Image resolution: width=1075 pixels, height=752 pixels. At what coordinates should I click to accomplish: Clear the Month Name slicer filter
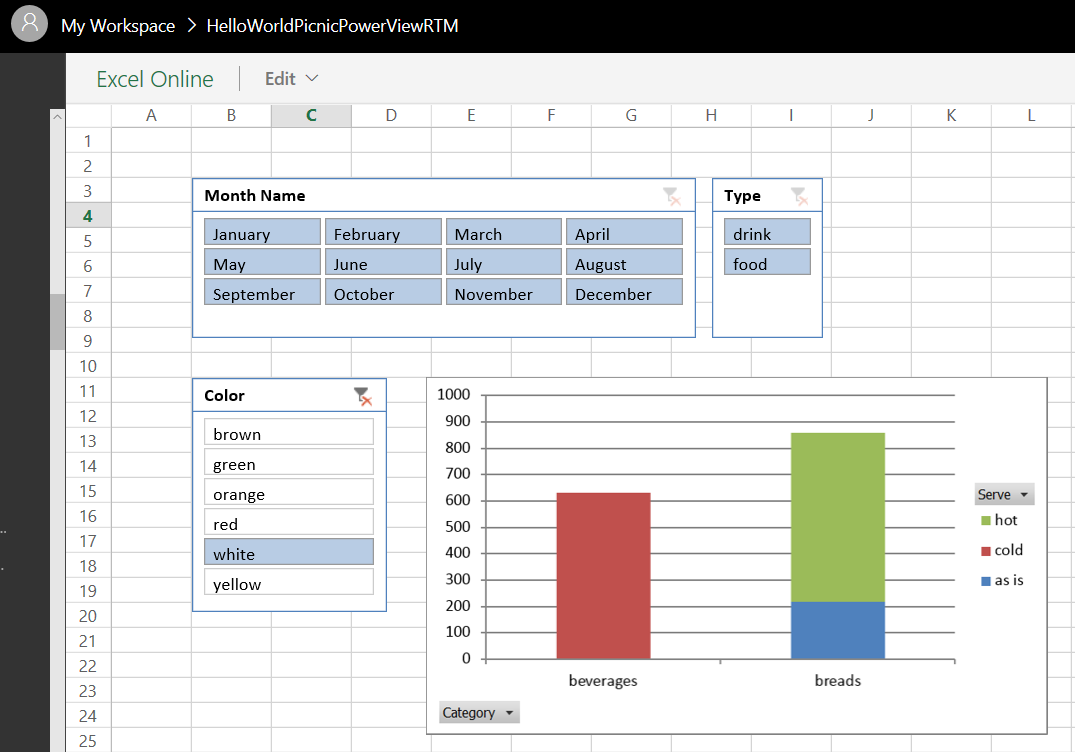point(672,197)
